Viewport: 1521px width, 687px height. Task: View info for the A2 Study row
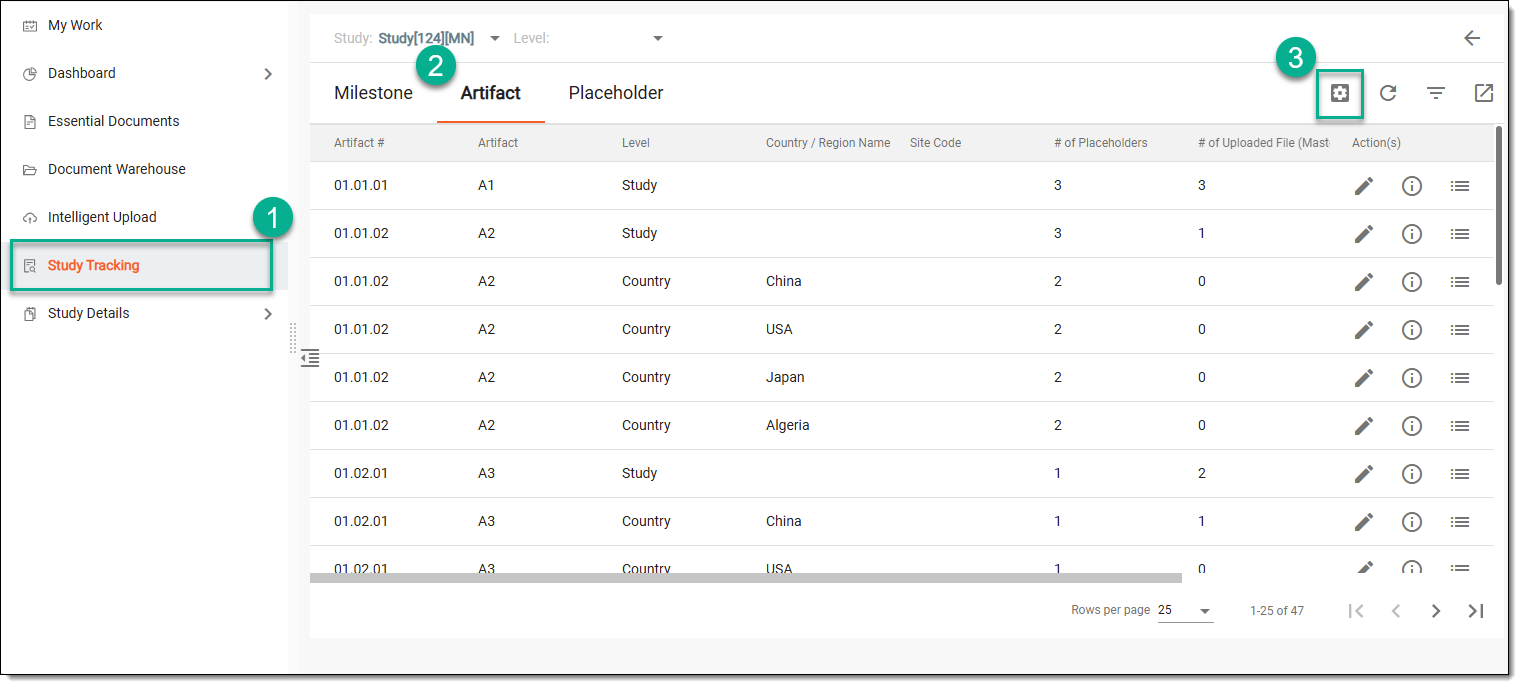(1412, 234)
